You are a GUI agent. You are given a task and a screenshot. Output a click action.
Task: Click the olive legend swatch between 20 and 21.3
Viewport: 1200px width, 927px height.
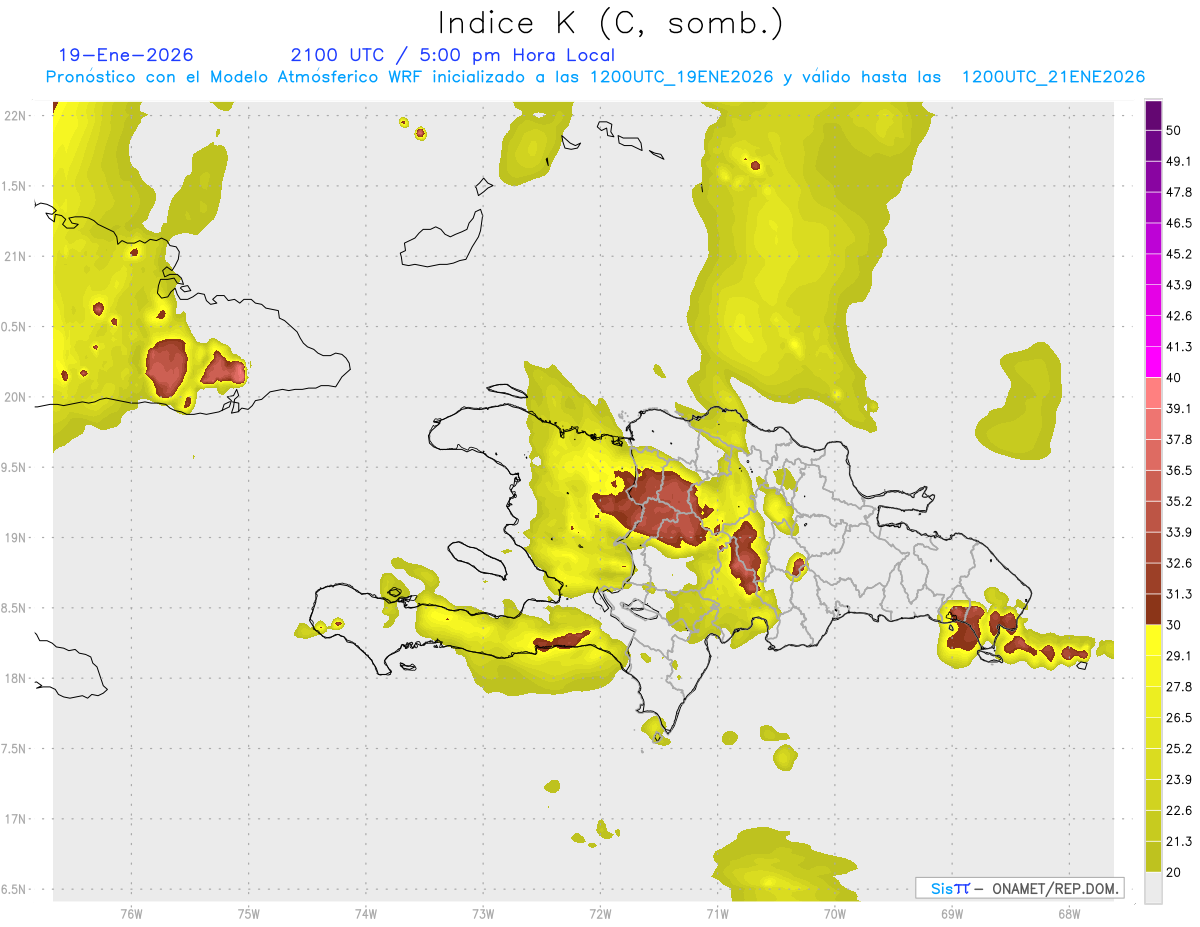tap(1153, 857)
